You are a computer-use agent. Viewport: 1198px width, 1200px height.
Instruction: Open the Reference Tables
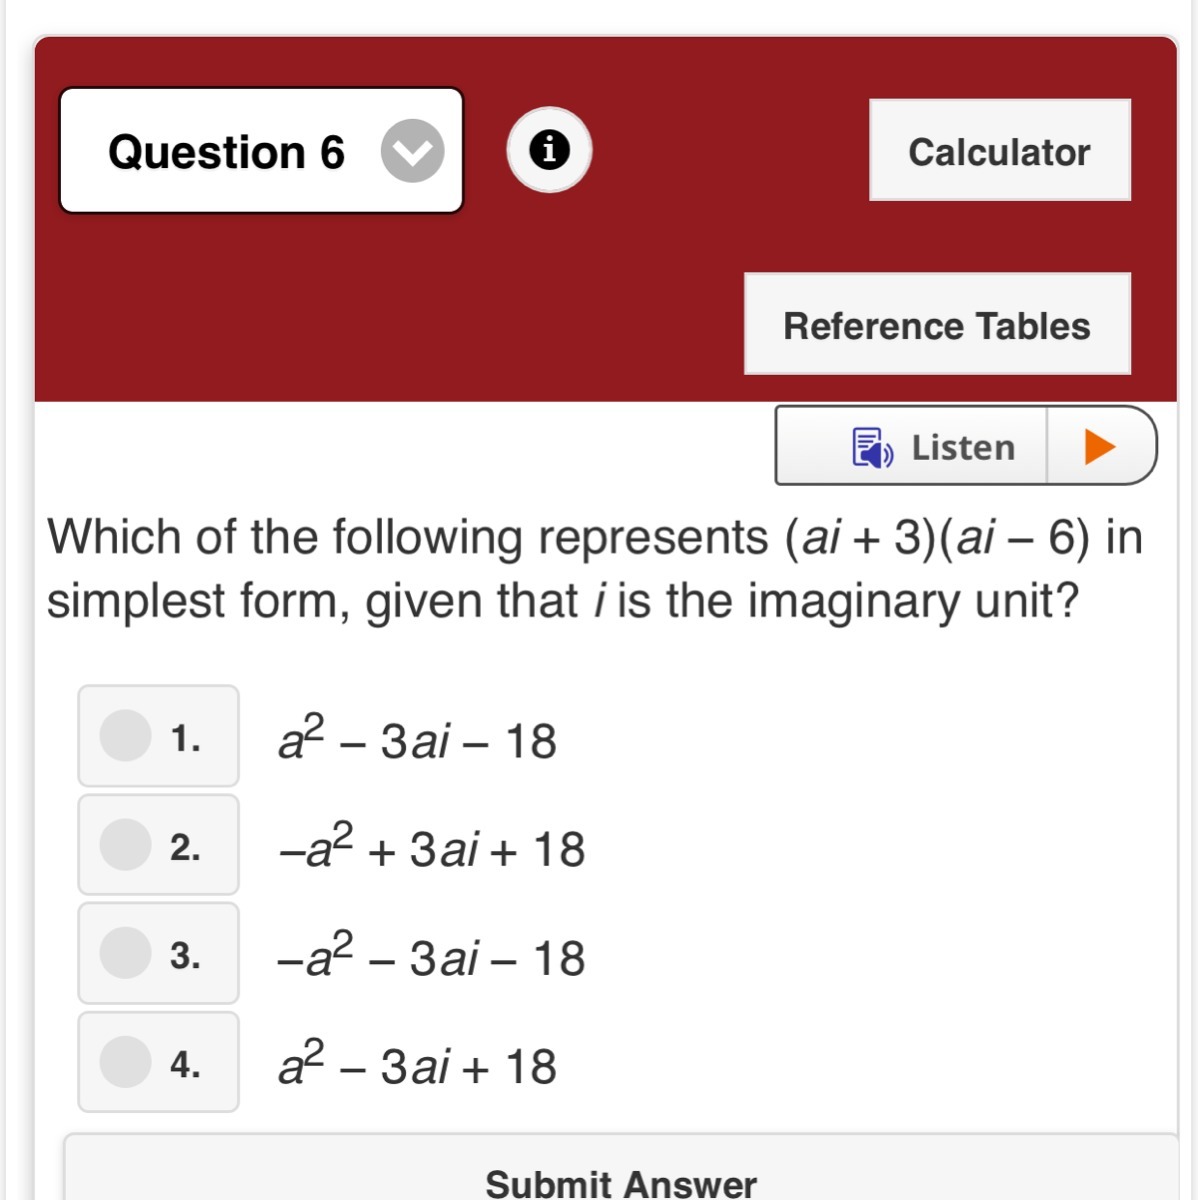(x=936, y=325)
